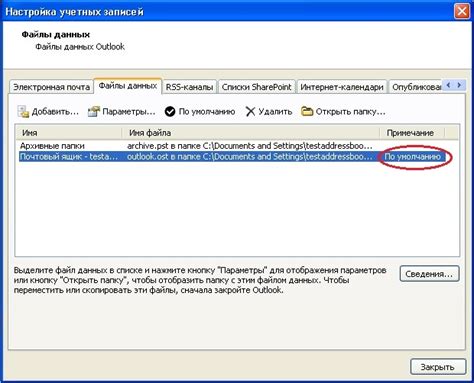Click the Открыть папку folder icon
474x383 pixels.
tap(307, 111)
